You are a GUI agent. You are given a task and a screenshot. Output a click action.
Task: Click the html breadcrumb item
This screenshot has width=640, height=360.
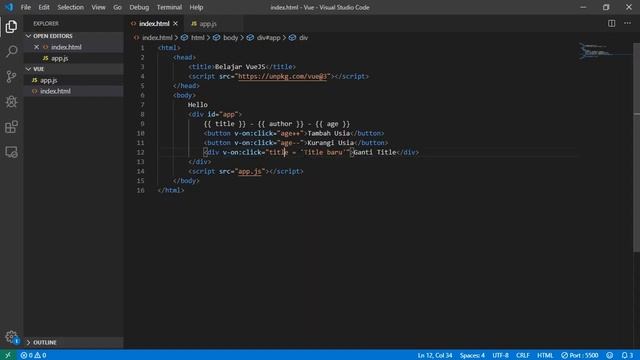click(x=198, y=38)
